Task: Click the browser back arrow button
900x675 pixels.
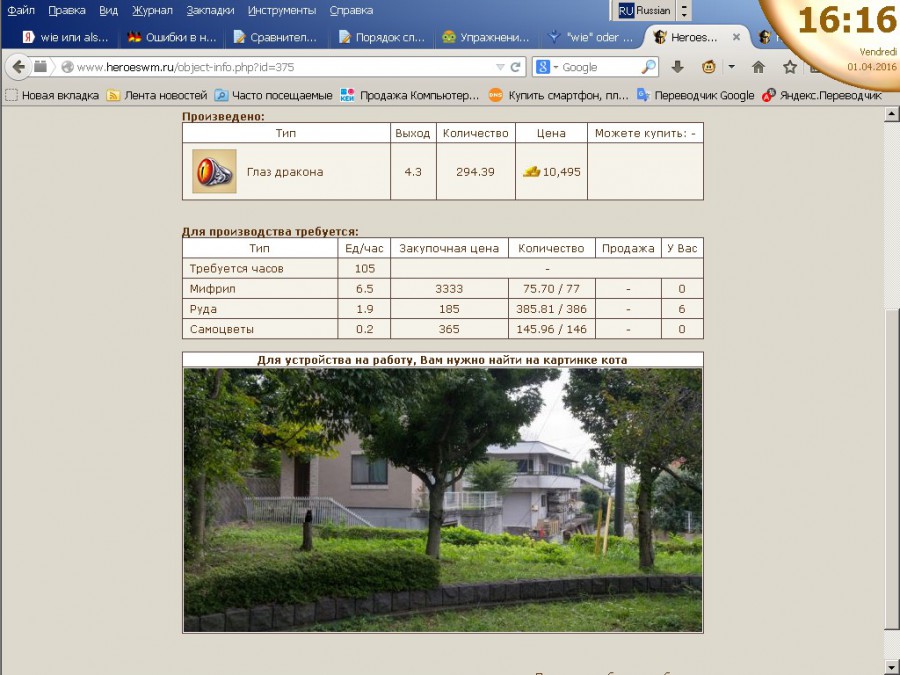Action: [19, 67]
